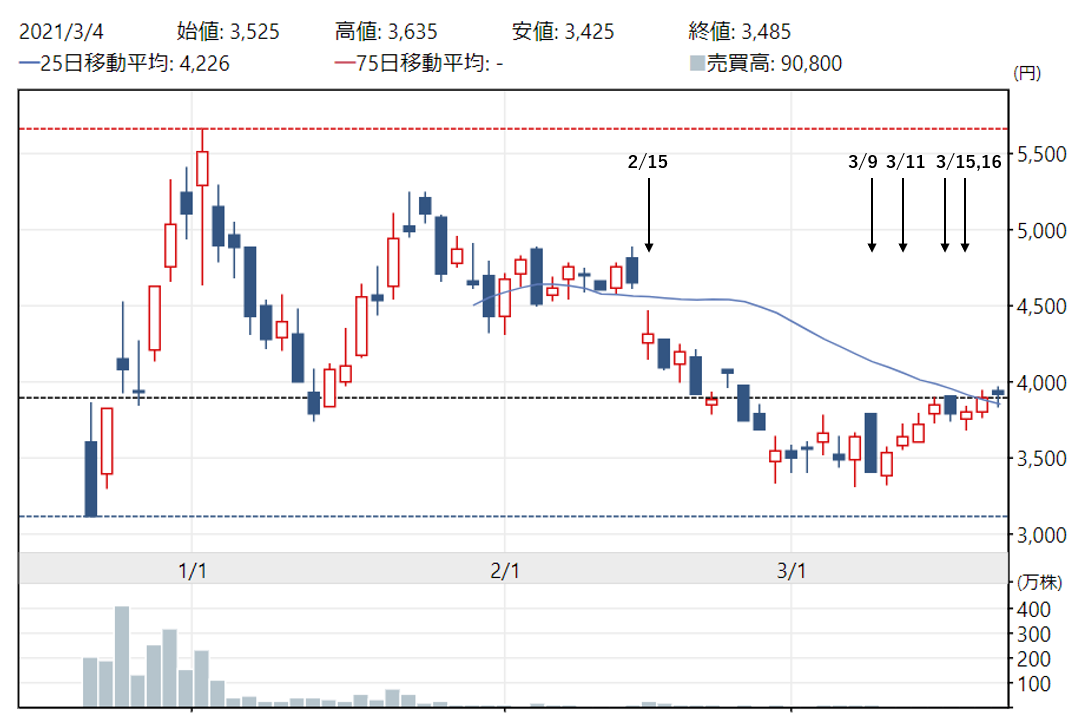The width and height of the screenshot is (1088, 727).
Task: Click the black dashed horizontal price line
Action: tap(513, 397)
